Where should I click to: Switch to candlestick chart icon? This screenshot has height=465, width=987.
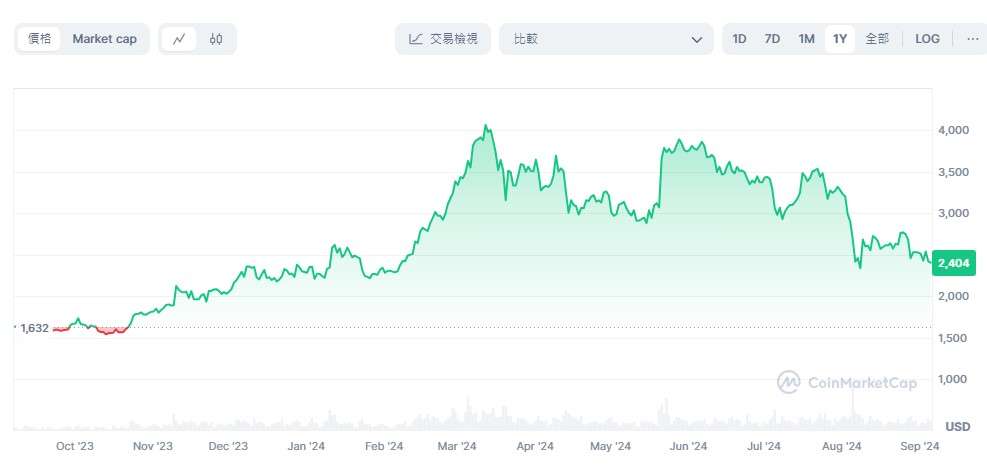[216, 39]
